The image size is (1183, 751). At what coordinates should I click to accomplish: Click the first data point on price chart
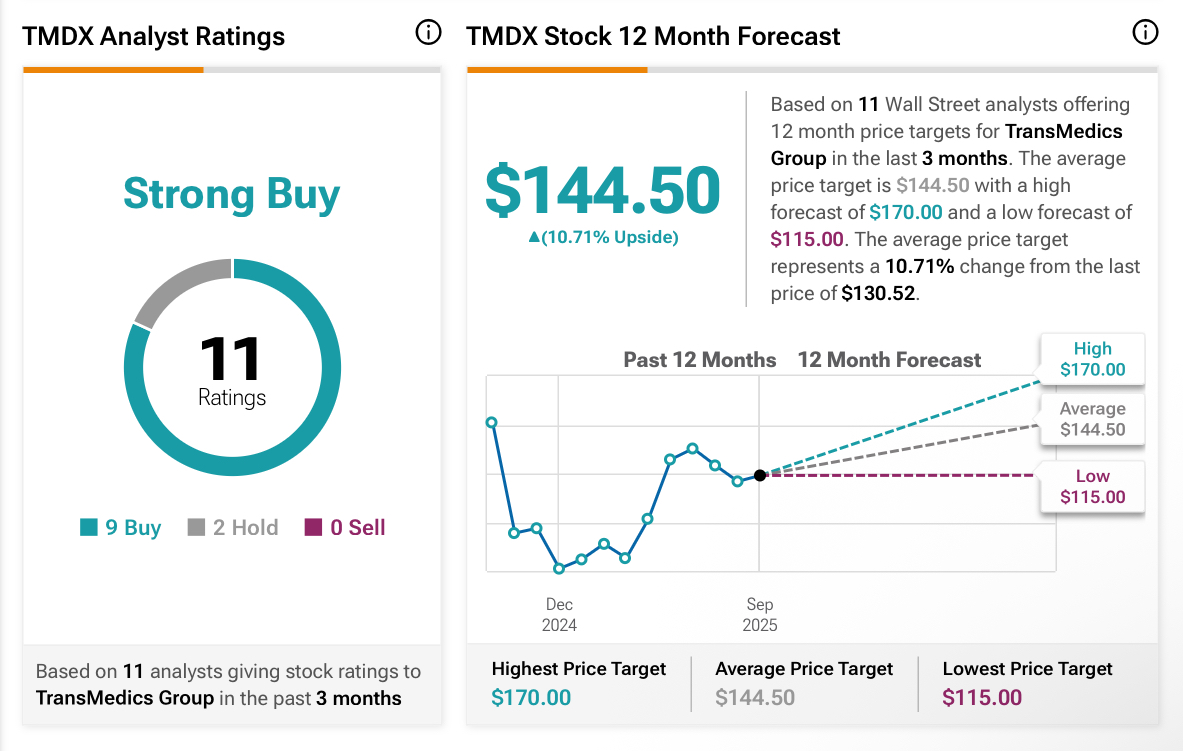tap(491, 422)
